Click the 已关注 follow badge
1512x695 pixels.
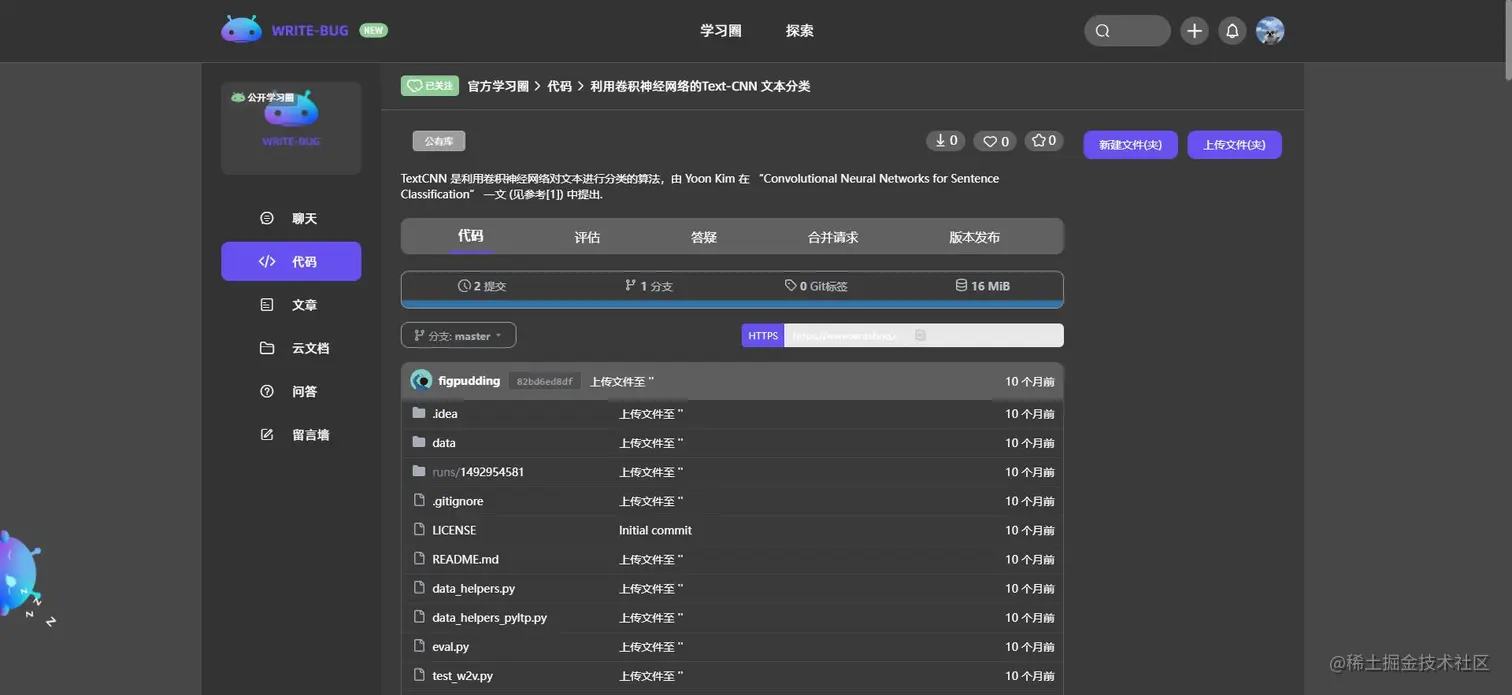[x=430, y=86]
